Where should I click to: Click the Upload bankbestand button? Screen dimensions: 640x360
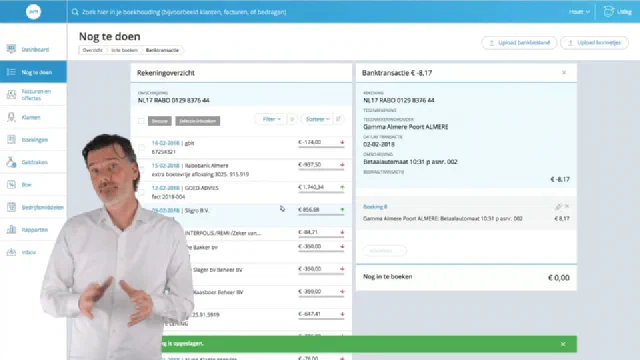coord(519,42)
